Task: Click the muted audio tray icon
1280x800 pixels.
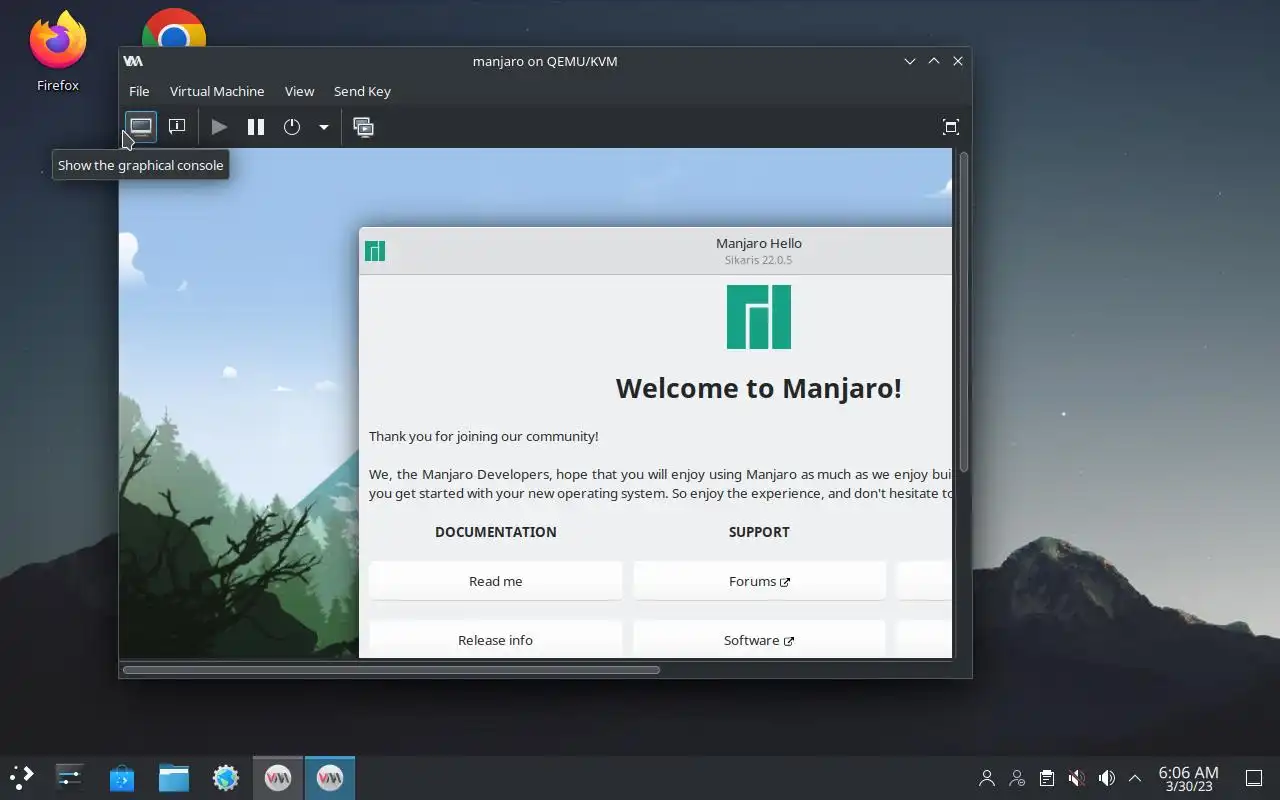Action: 1076,778
